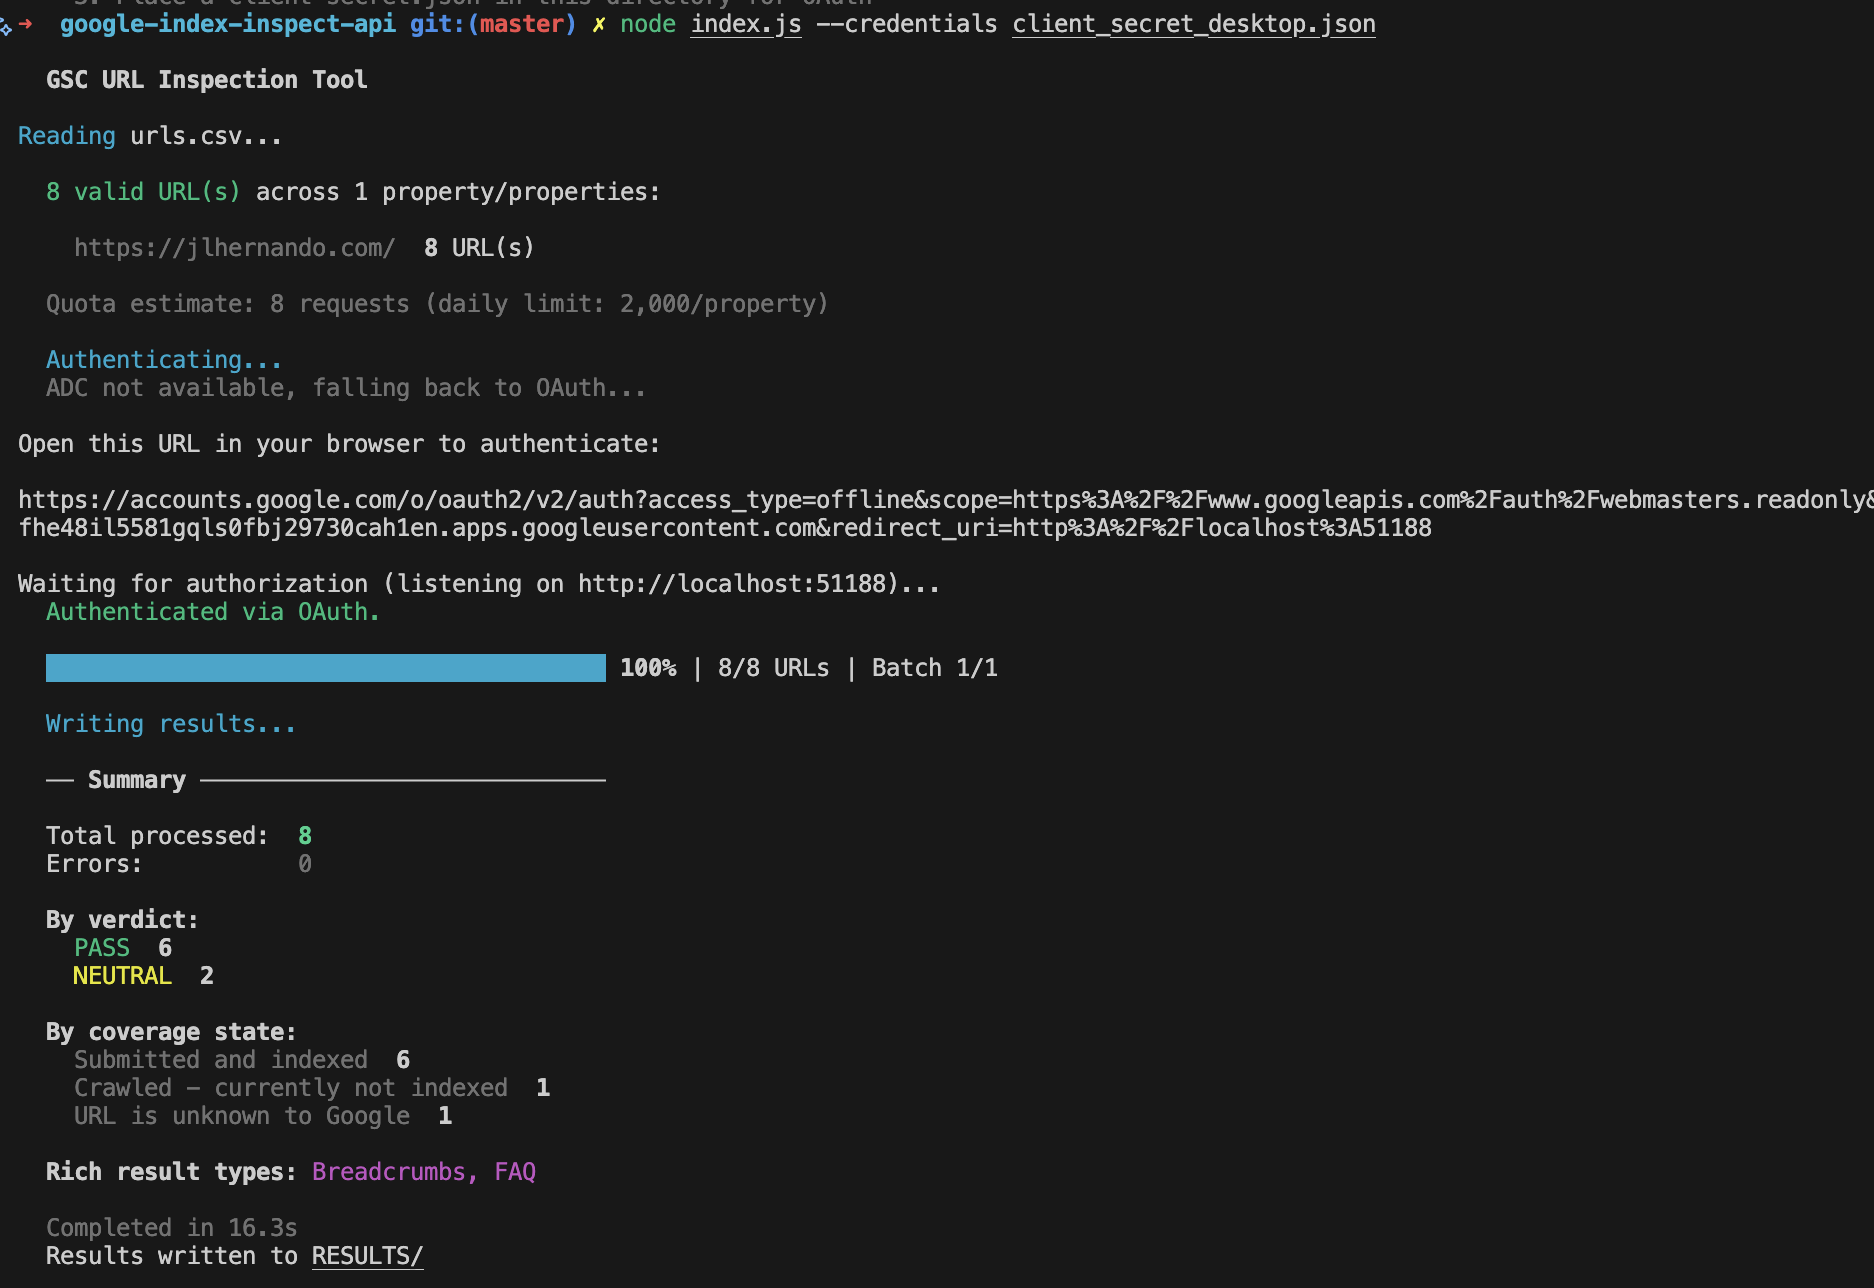Click the yellow git dirty ✗ indicator

coord(596,23)
